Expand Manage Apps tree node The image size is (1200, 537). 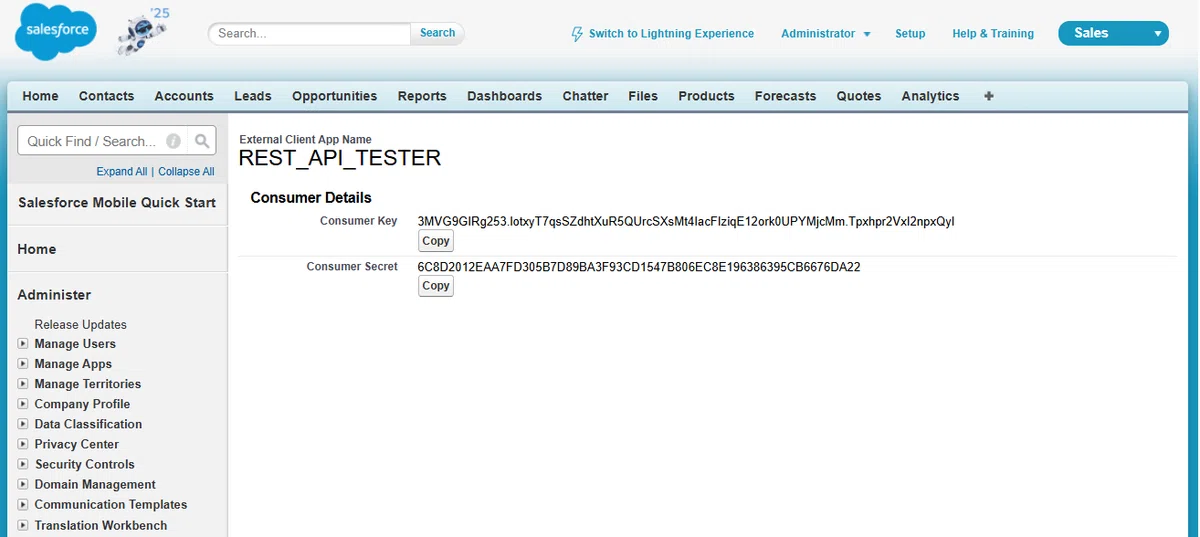[x=23, y=364]
